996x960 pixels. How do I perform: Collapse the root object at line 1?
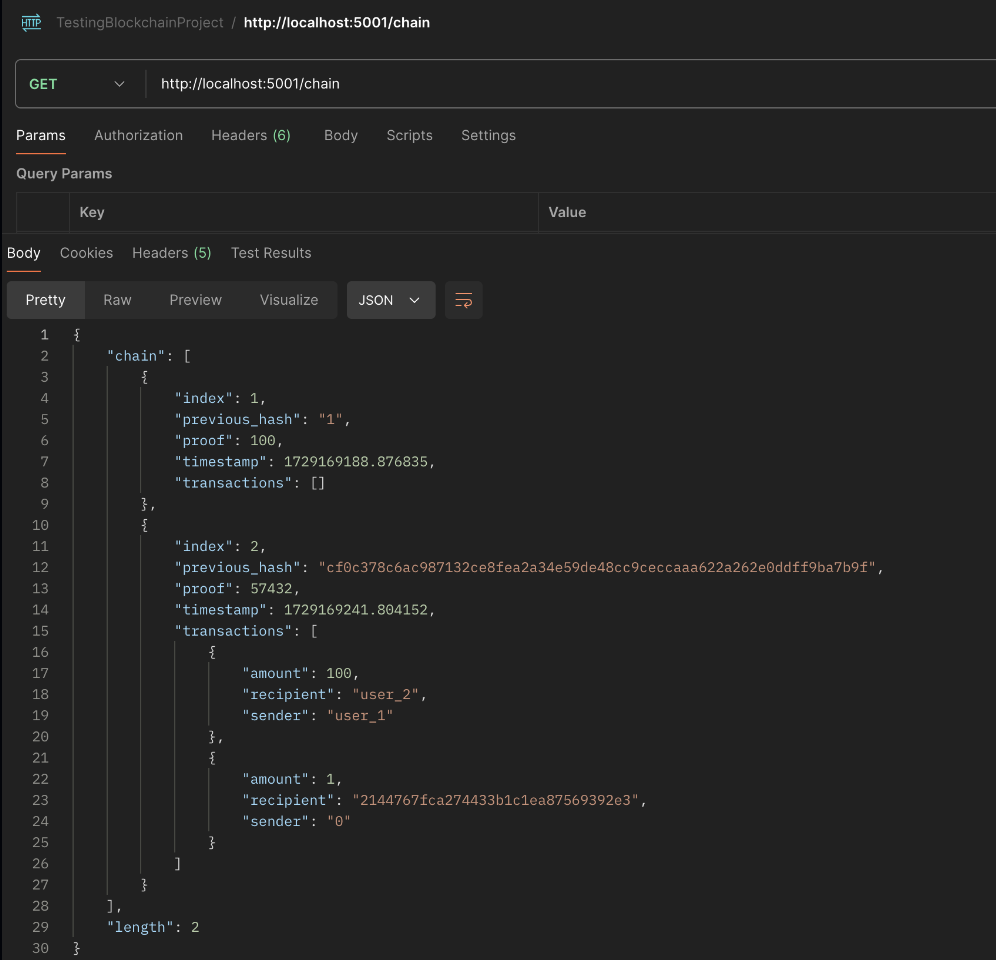tap(77, 335)
